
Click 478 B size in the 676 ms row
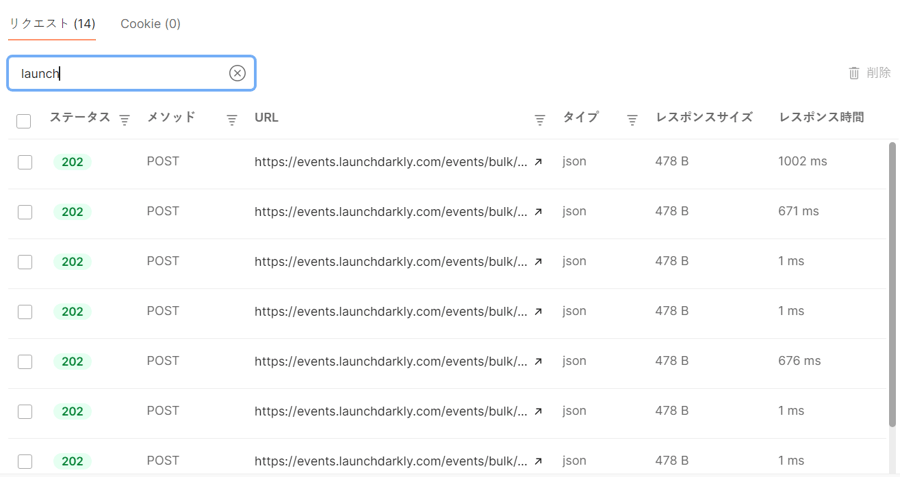click(672, 361)
